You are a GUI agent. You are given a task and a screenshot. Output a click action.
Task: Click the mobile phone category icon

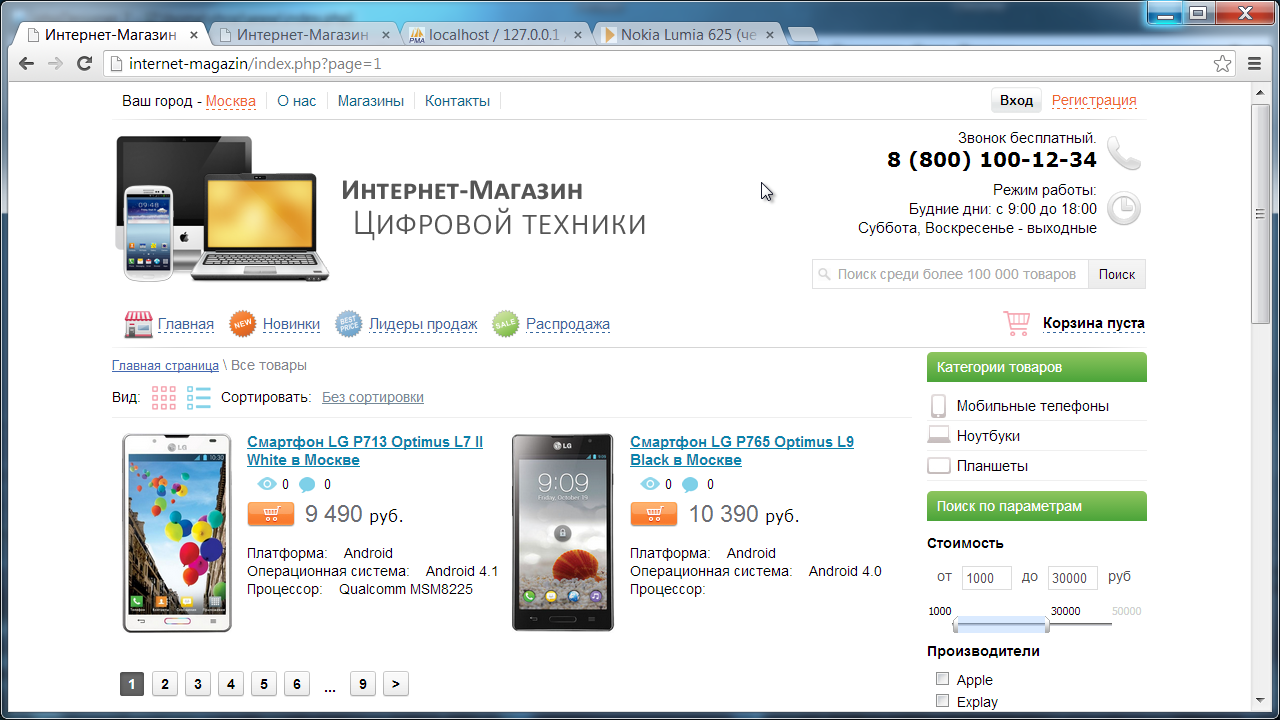pyautogui.click(x=938, y=406)
